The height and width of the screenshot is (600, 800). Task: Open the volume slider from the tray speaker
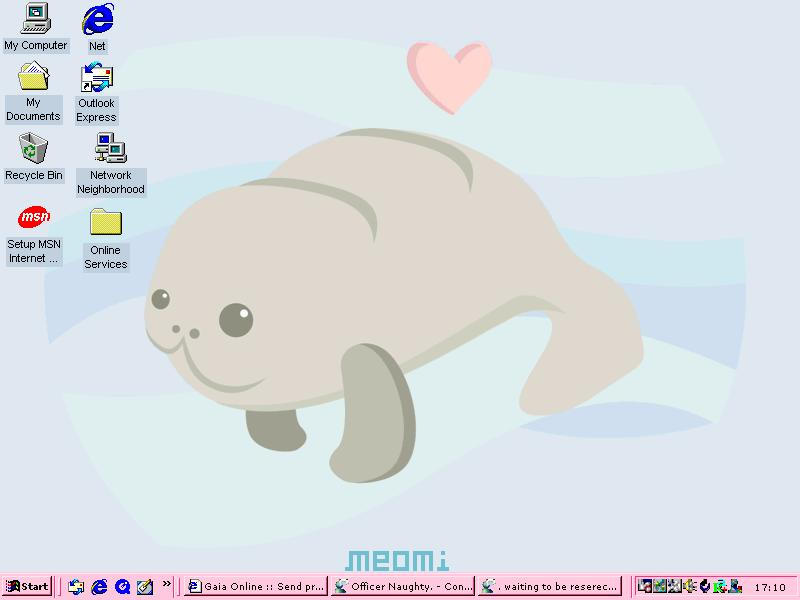(x=690, y=585)
